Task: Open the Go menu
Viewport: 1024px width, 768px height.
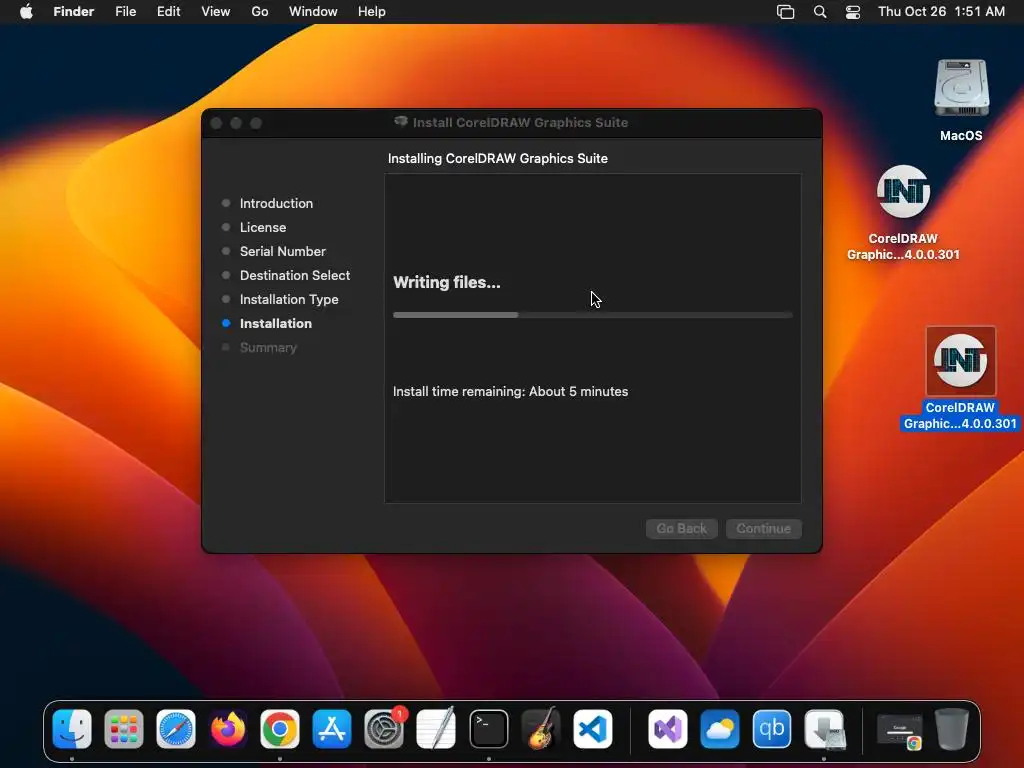Action: pyautogui.click(x=260, y=12)
